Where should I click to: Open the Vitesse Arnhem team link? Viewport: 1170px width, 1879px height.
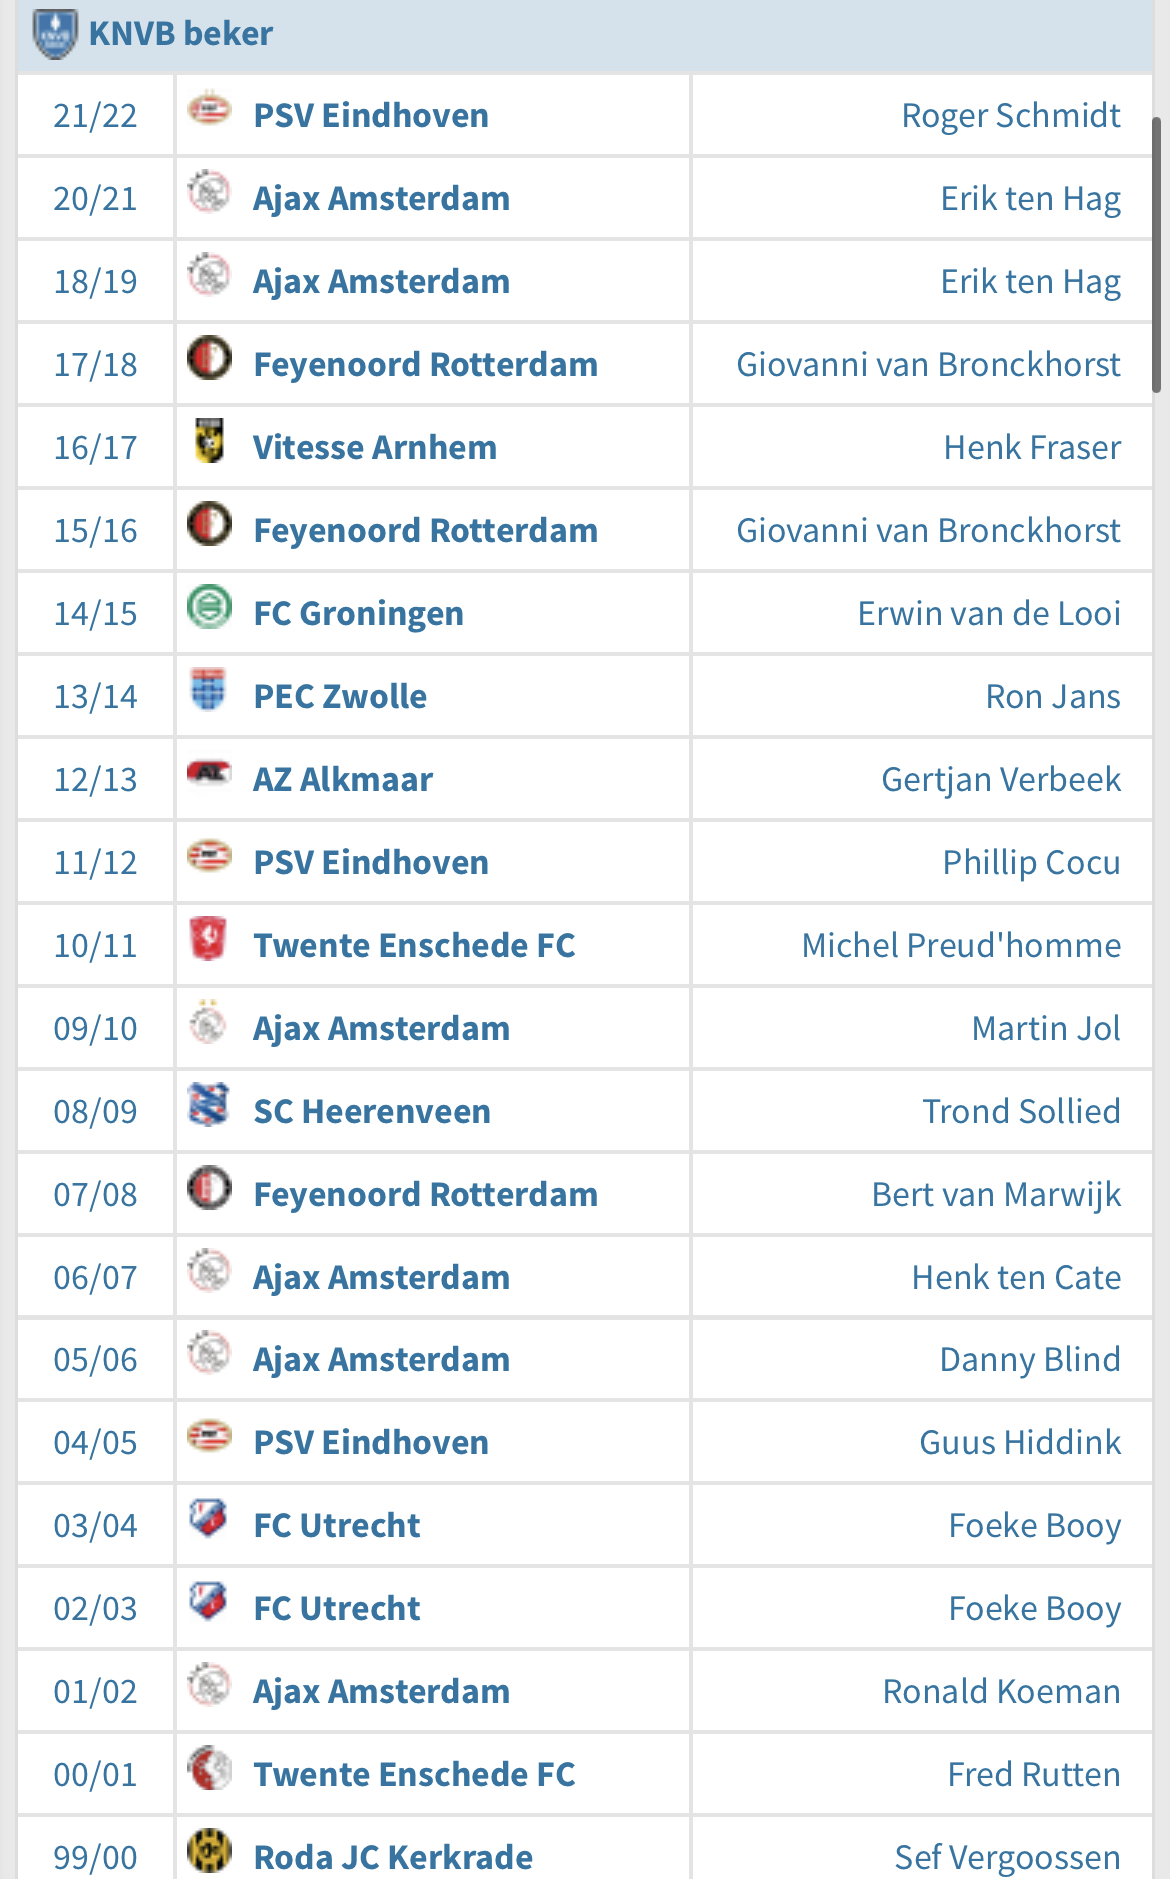coord(375,447)
